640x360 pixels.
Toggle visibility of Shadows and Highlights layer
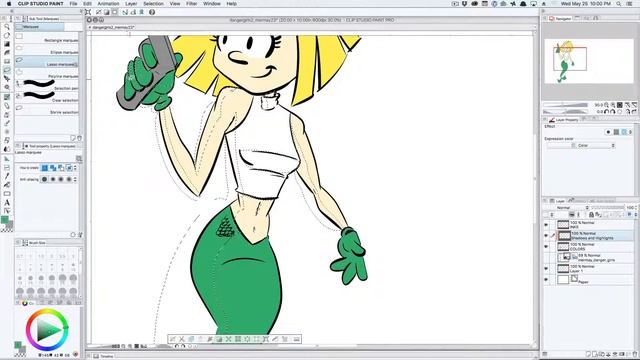[546, 236]
